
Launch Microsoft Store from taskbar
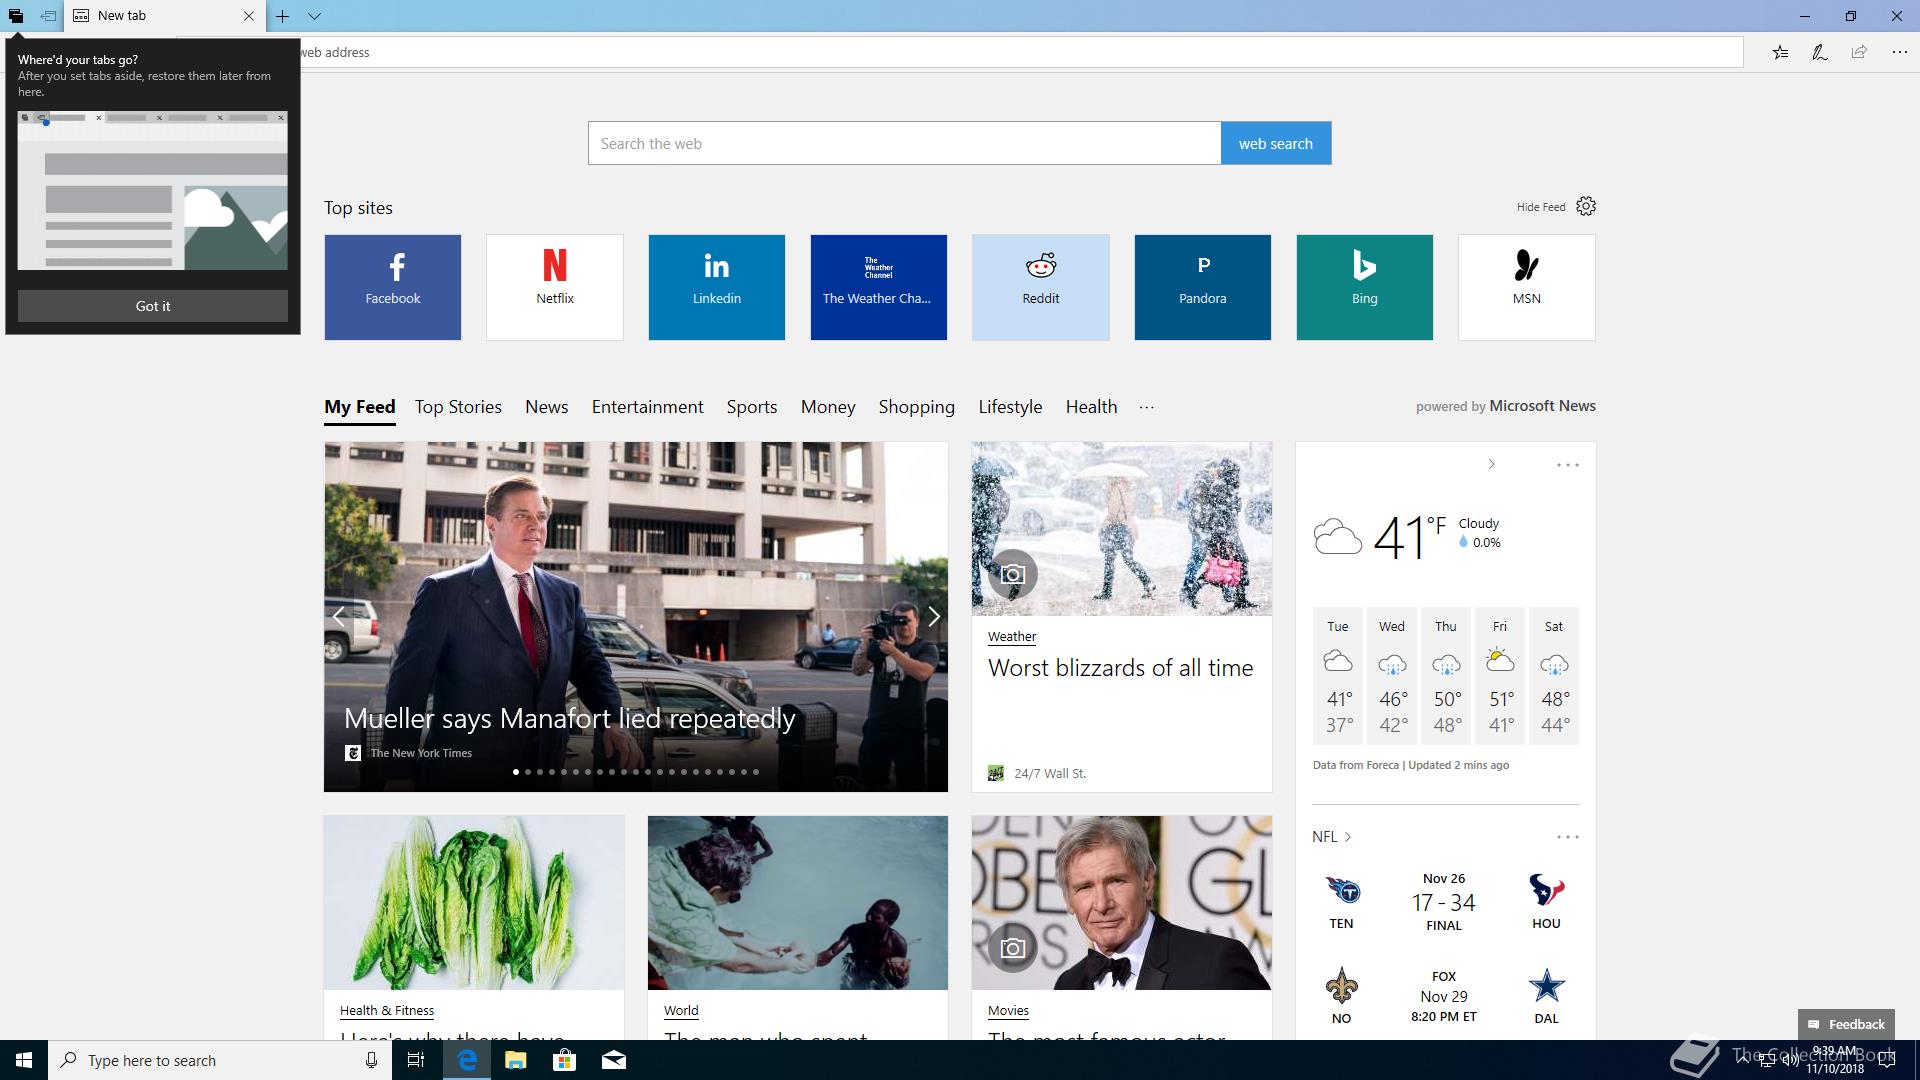(565, 1060)
